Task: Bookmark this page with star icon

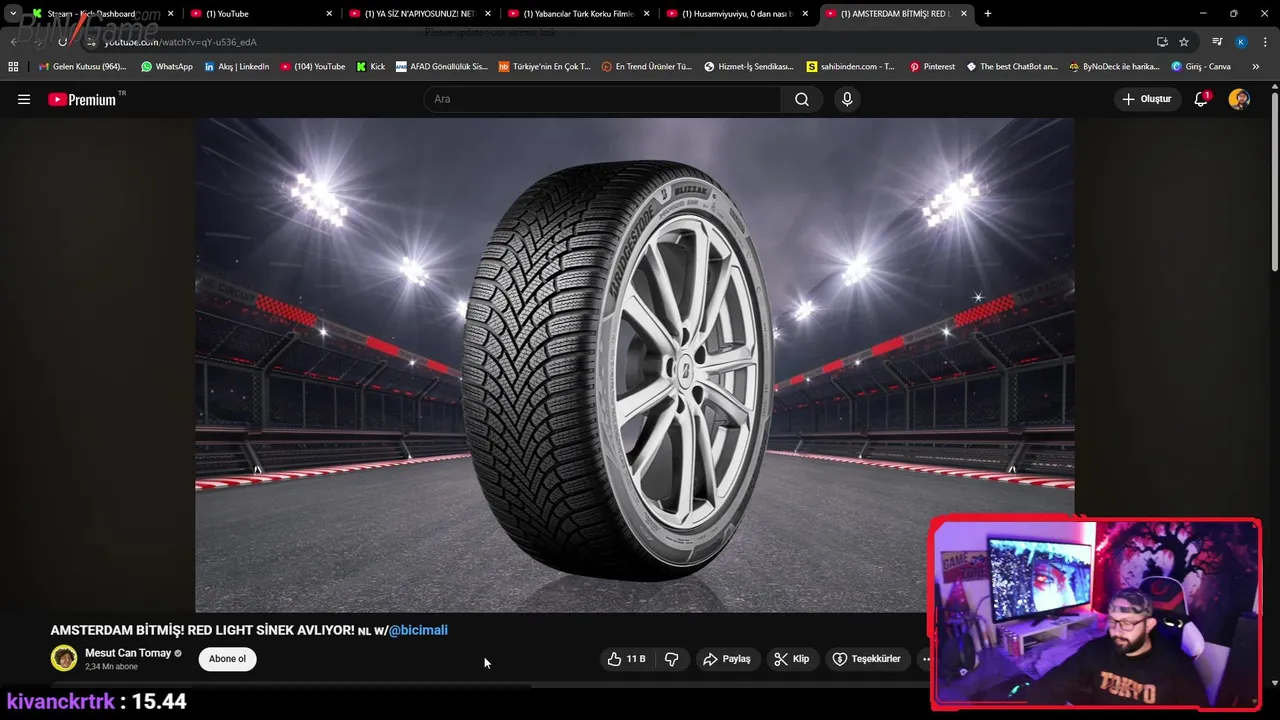Action: 1184,42
